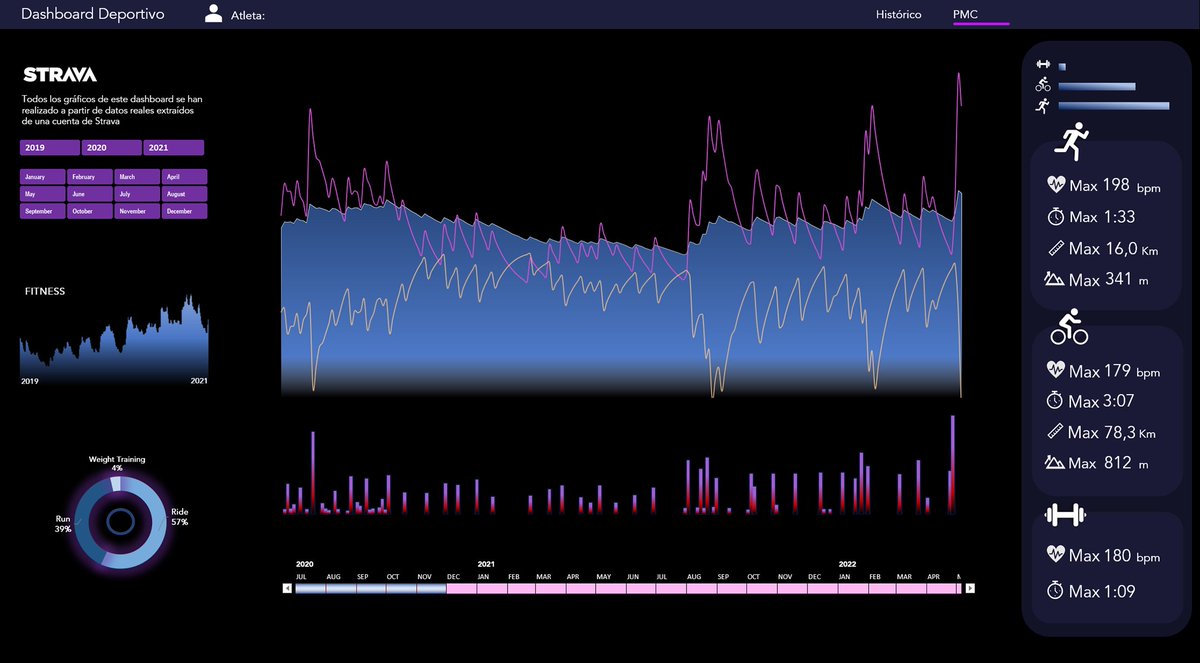
Task: Click the timeline left scroll arrow
Action: pyautogui.click(x=287, y=589)
